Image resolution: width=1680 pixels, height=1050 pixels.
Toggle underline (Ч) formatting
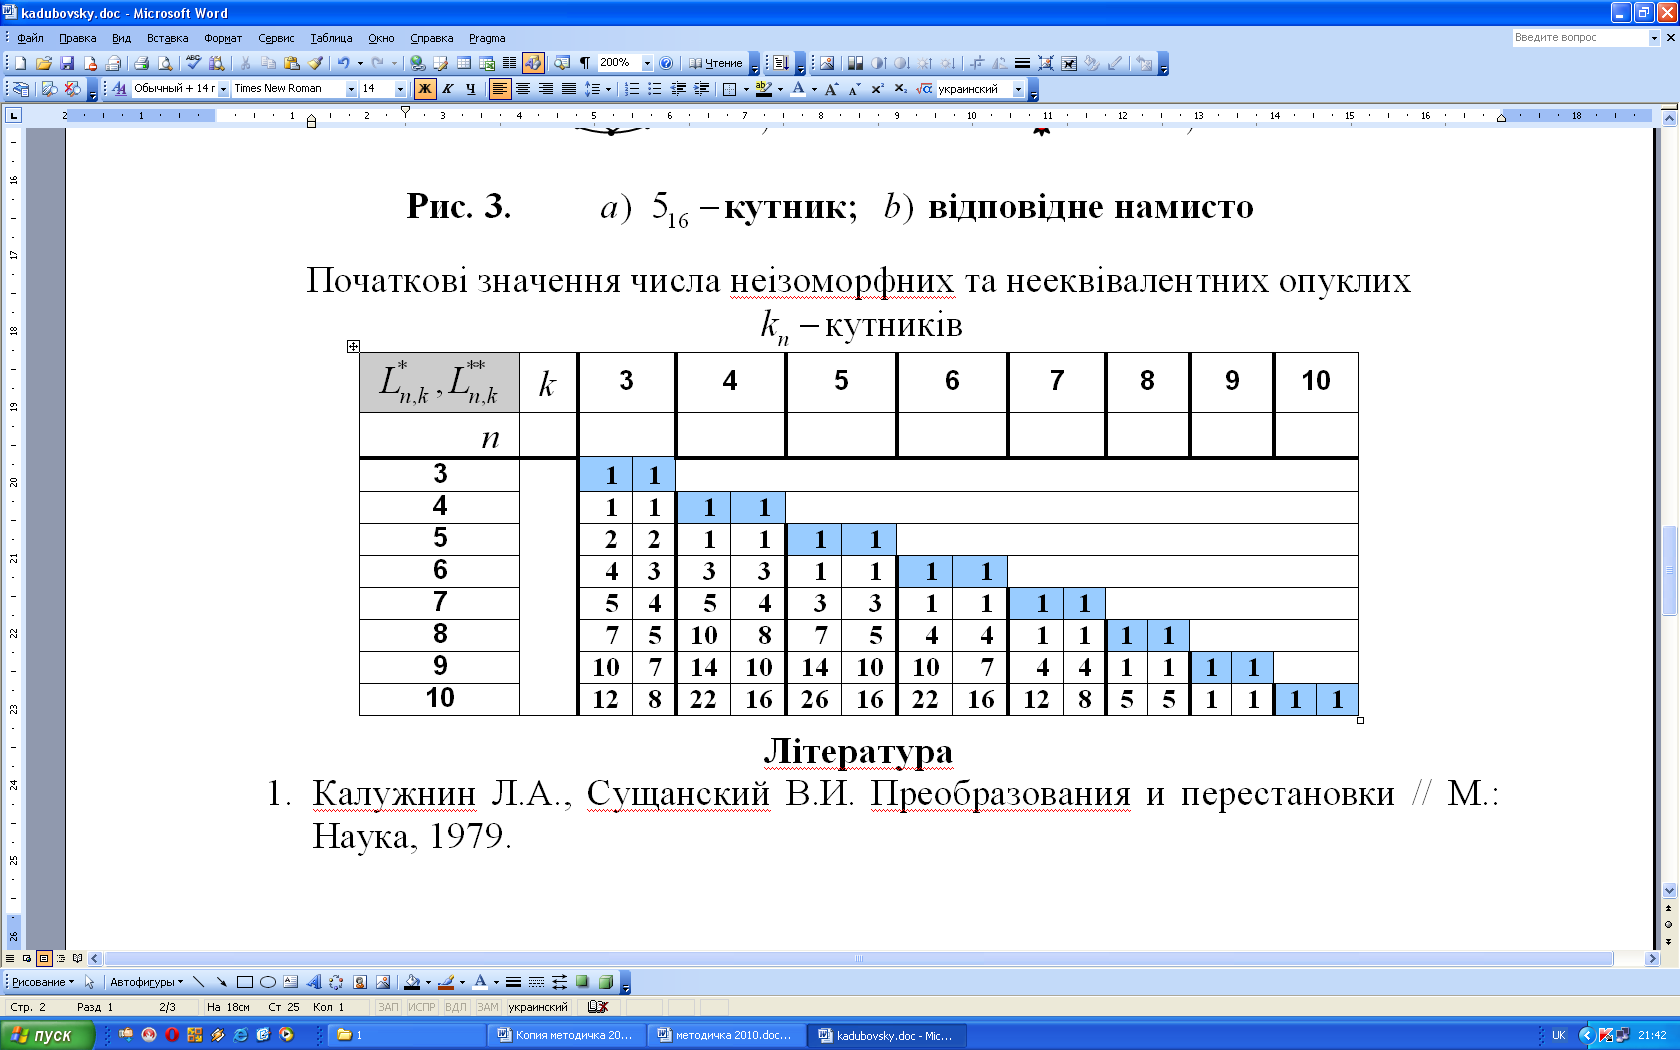471,89
